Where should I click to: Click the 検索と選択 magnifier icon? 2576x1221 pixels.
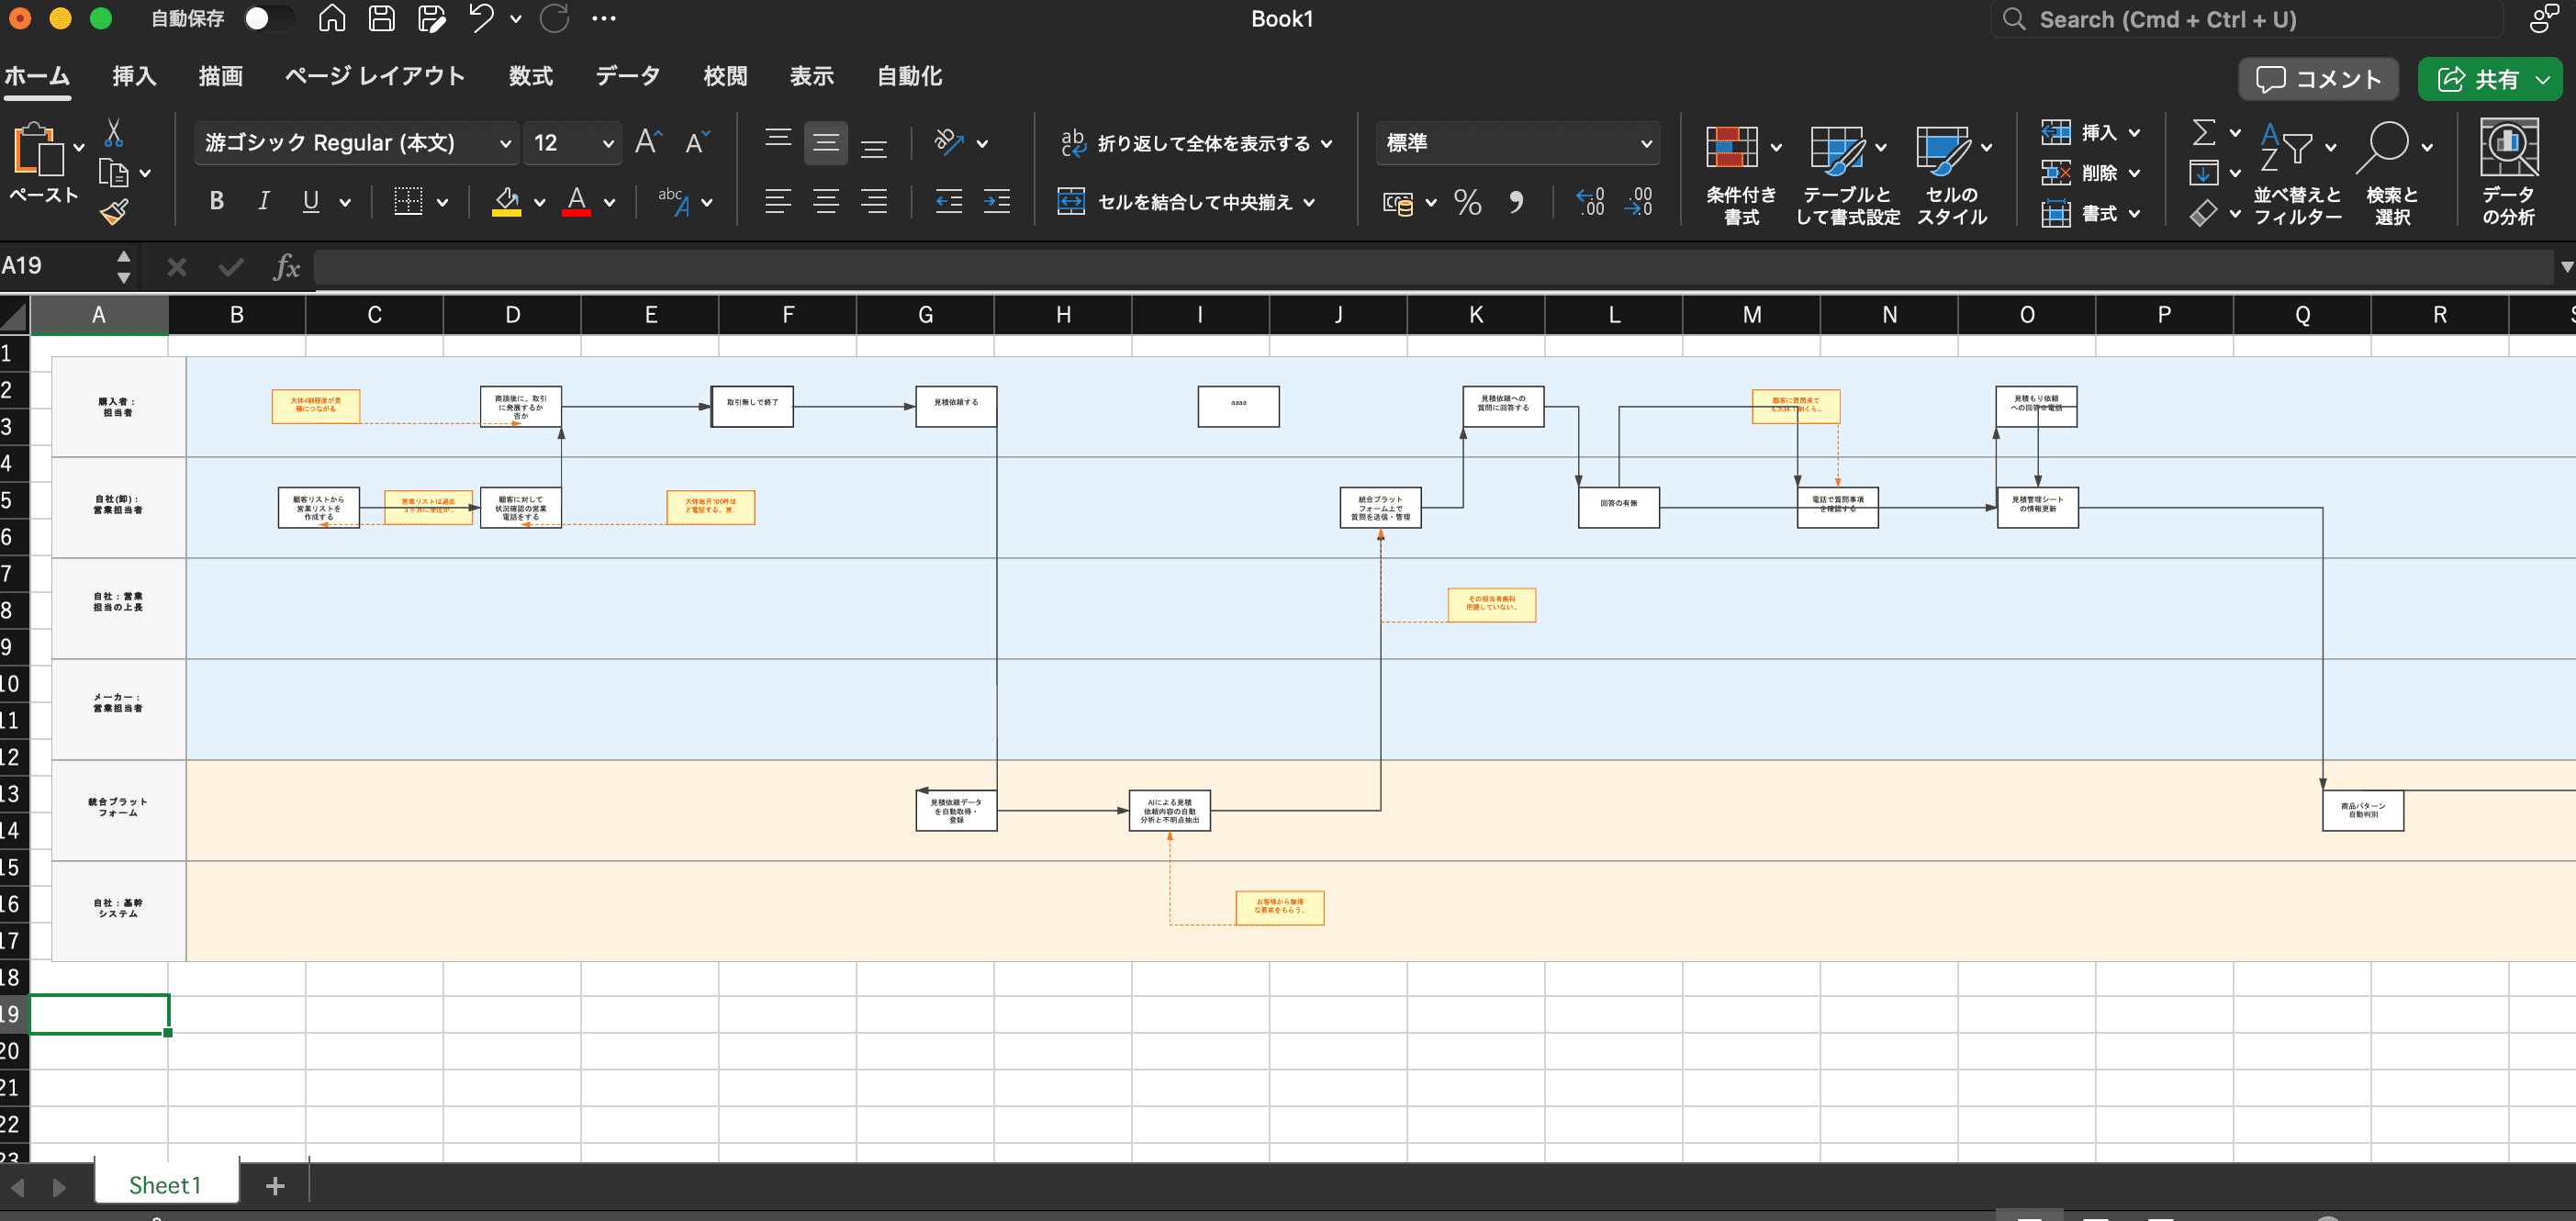(x=2390, y=150)
